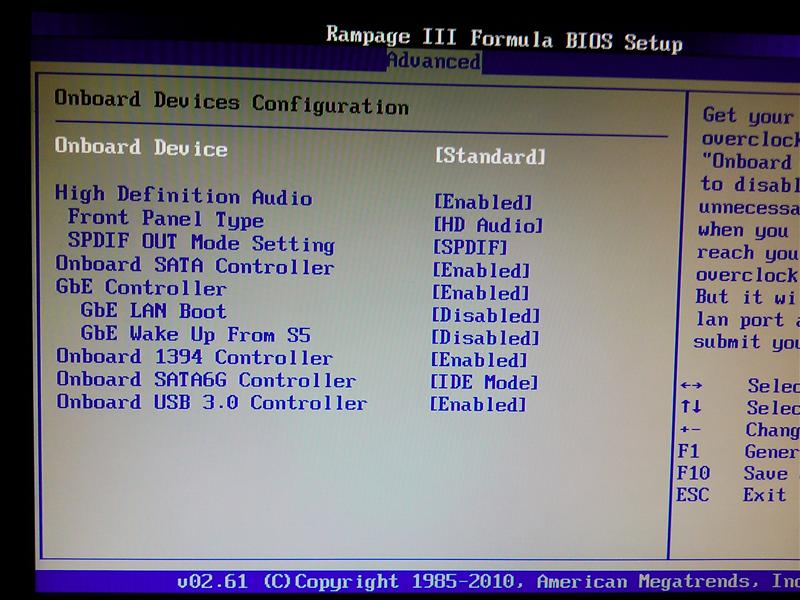Image resolution: width=800 pixels, height=600 pixels.
Task: Click the F10 Save hint
Action: click(x=692, y=473)
